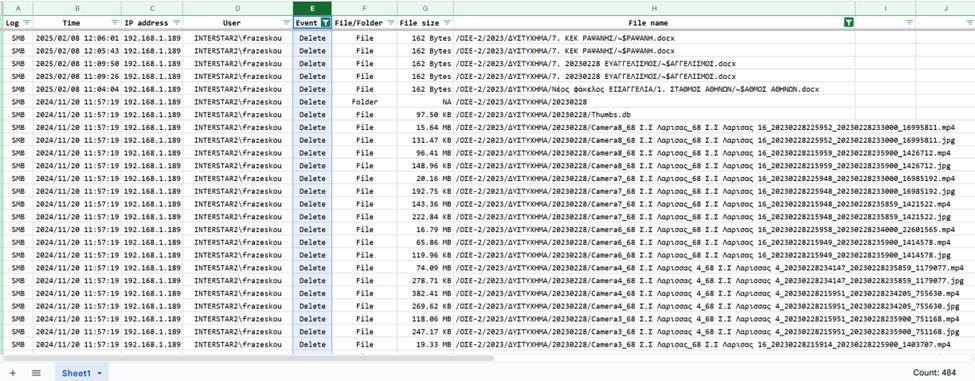Screen dimensions: 975x381
Task: Open the active green Event filter icon
Action: (325, 22)
